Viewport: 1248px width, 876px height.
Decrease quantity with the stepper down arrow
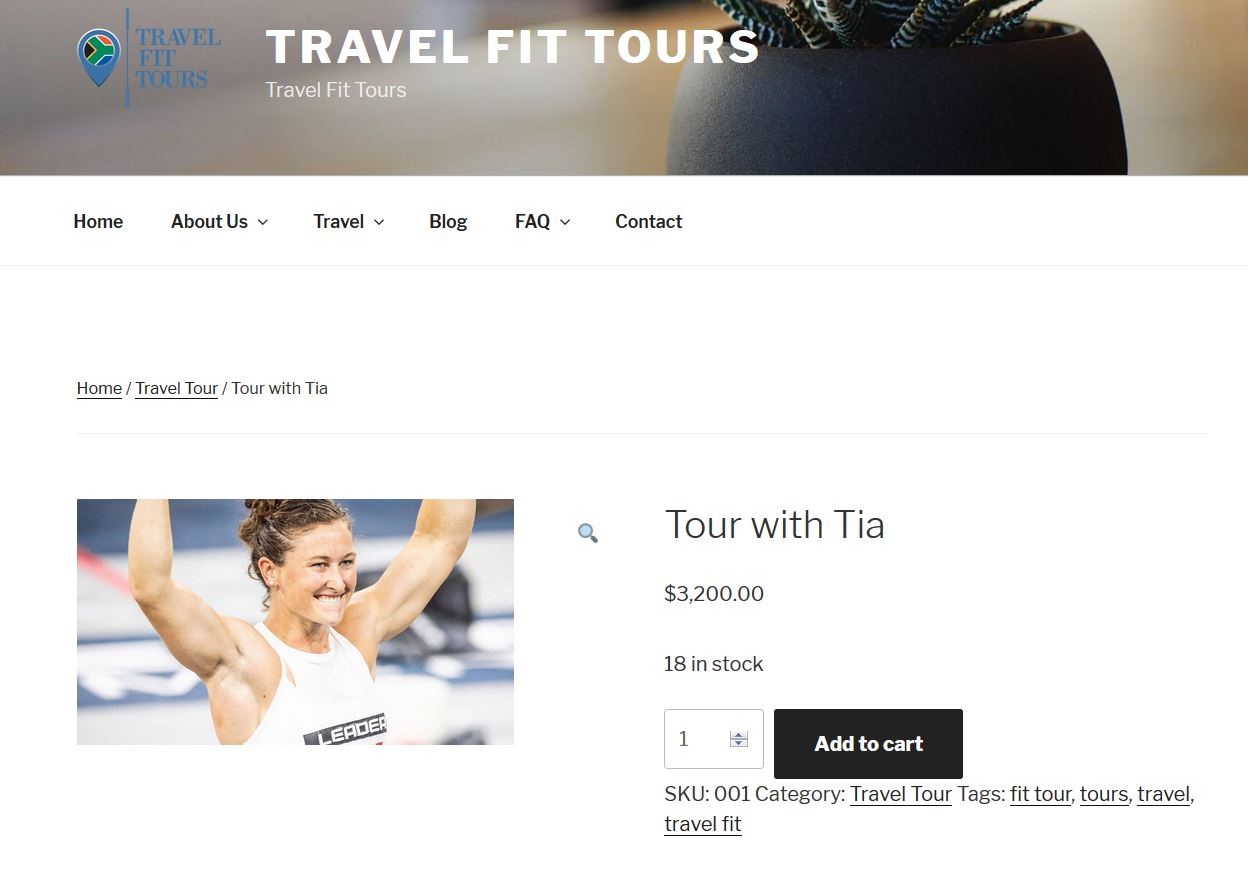[x=739, y=744]
